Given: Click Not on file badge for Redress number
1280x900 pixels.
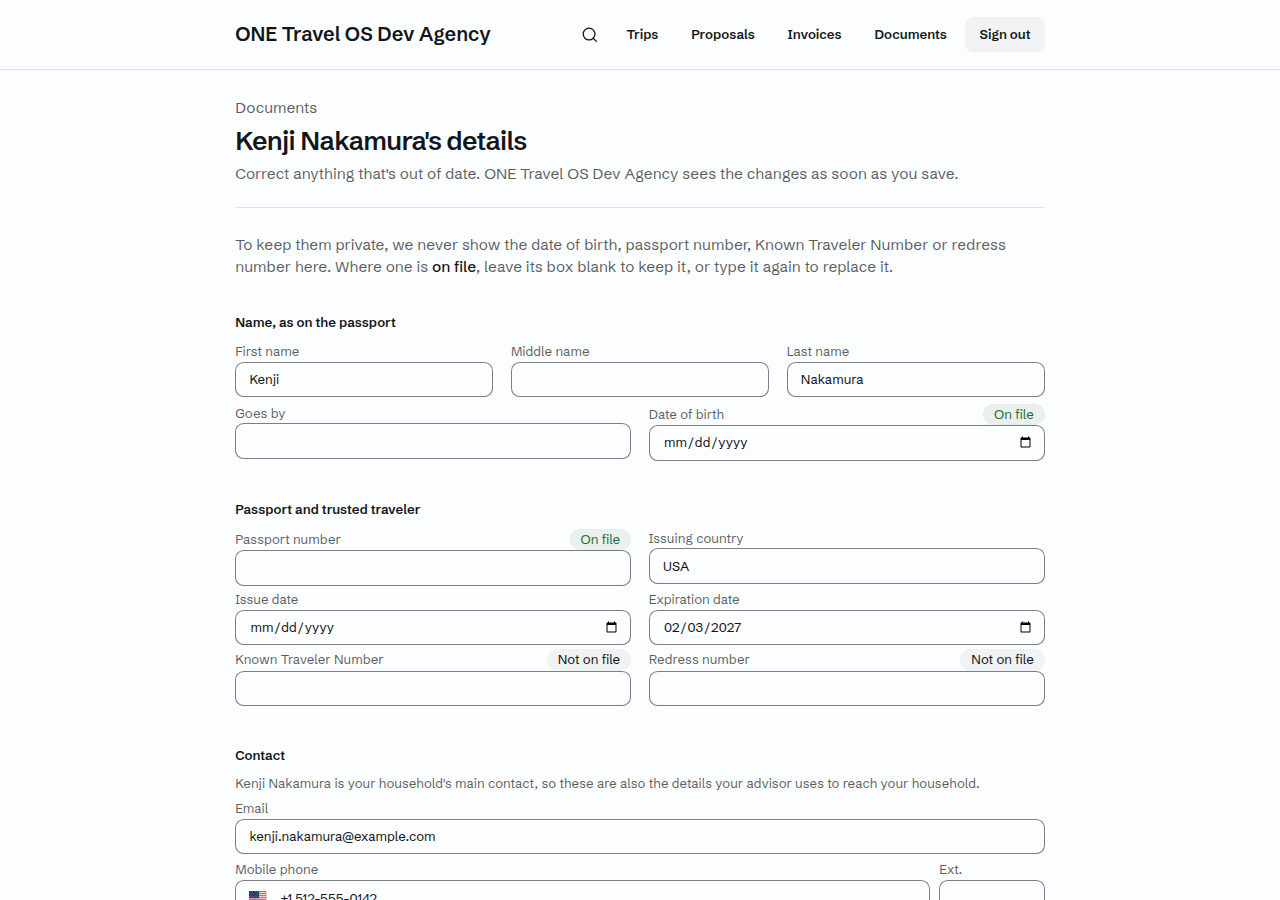Looking at the screenshot, I should click(x=1003, y=659).
